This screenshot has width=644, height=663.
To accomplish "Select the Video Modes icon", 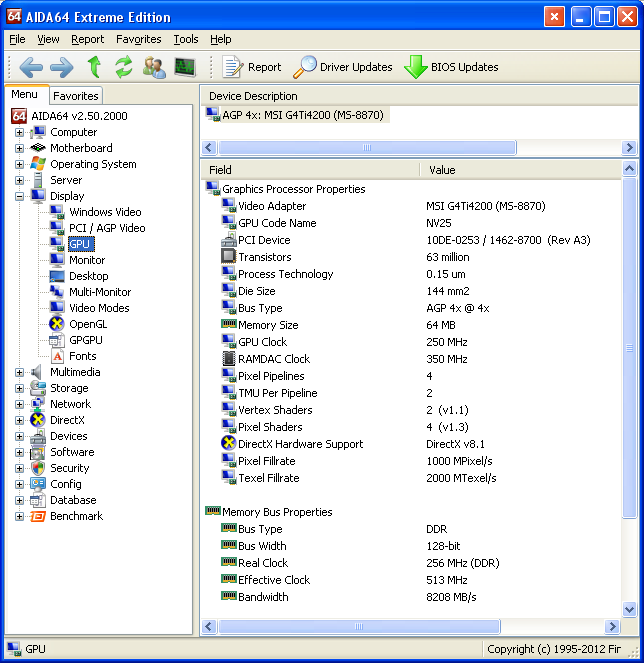I will (x=57, y=308).
